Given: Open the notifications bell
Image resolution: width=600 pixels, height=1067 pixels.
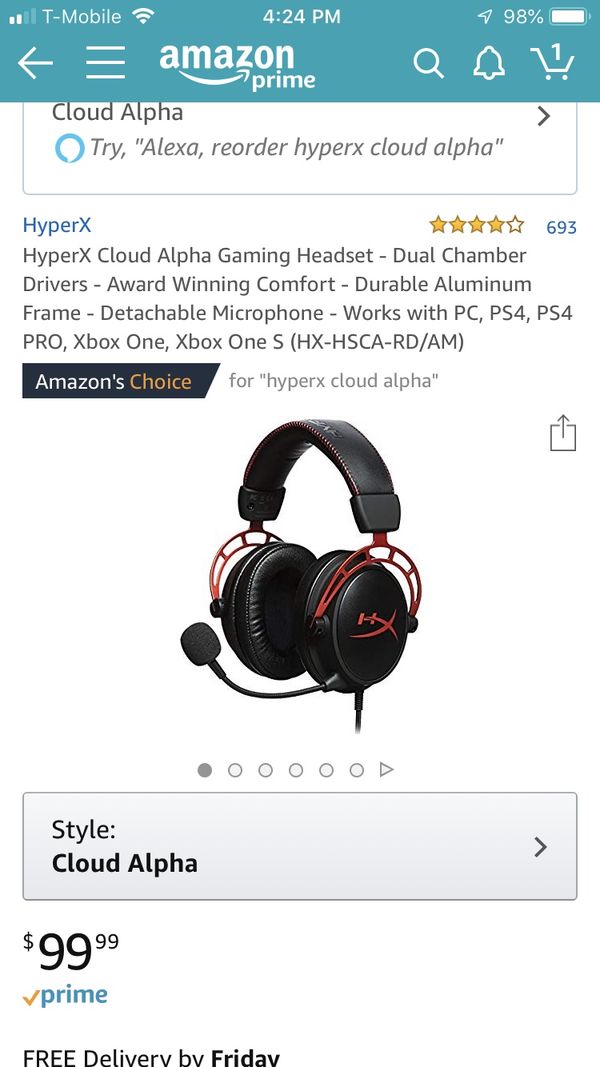Looking at the screenshot, I should [488, 64].
